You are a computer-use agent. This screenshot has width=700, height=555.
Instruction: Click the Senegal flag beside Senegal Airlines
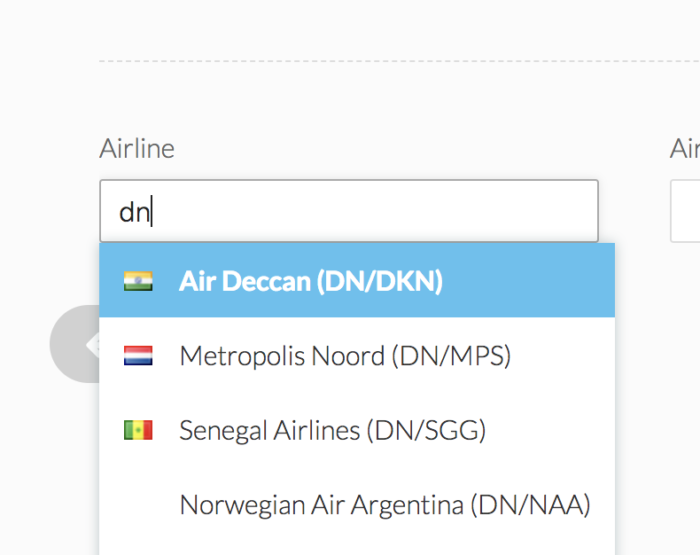pyautogui.click(x=138, y=430)
